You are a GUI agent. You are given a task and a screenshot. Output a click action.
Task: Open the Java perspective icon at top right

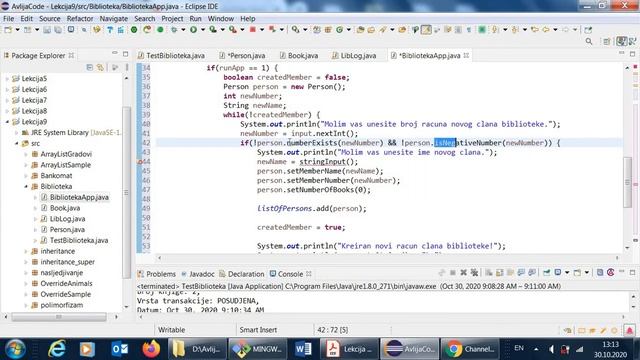pyautogui.click(x=621, y=41)
